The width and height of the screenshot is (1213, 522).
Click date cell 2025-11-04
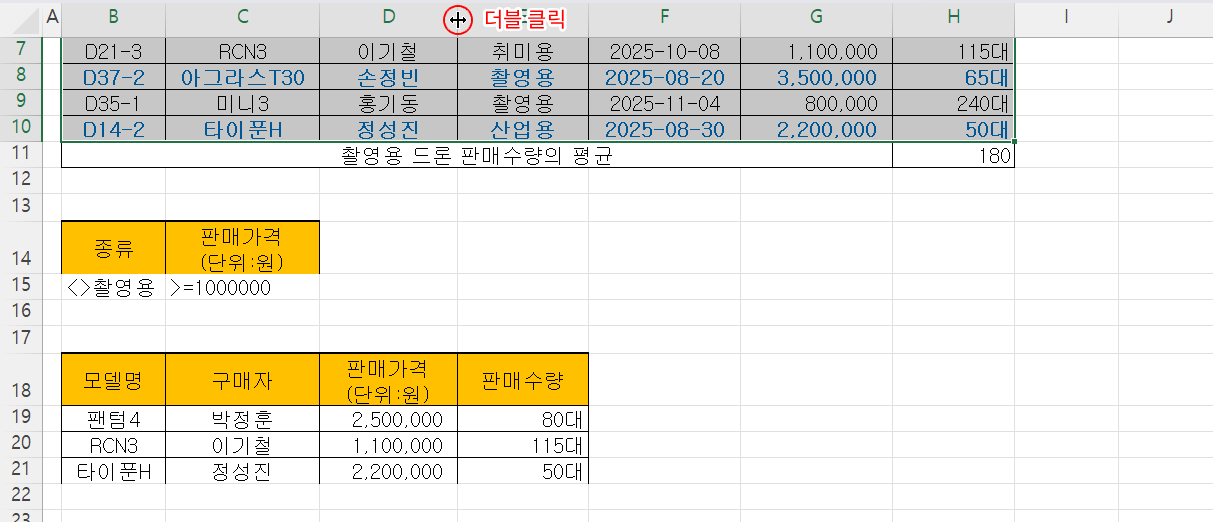click(x=664, y=103)
